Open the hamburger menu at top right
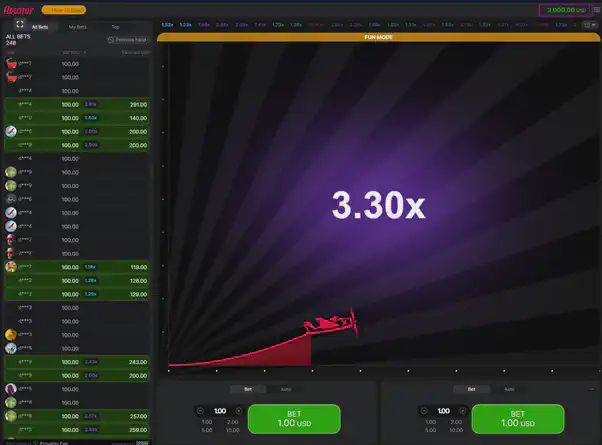Image resolution: width=602 pixels, height=445 pixels. pyautogui.click(x=595, y=10)
